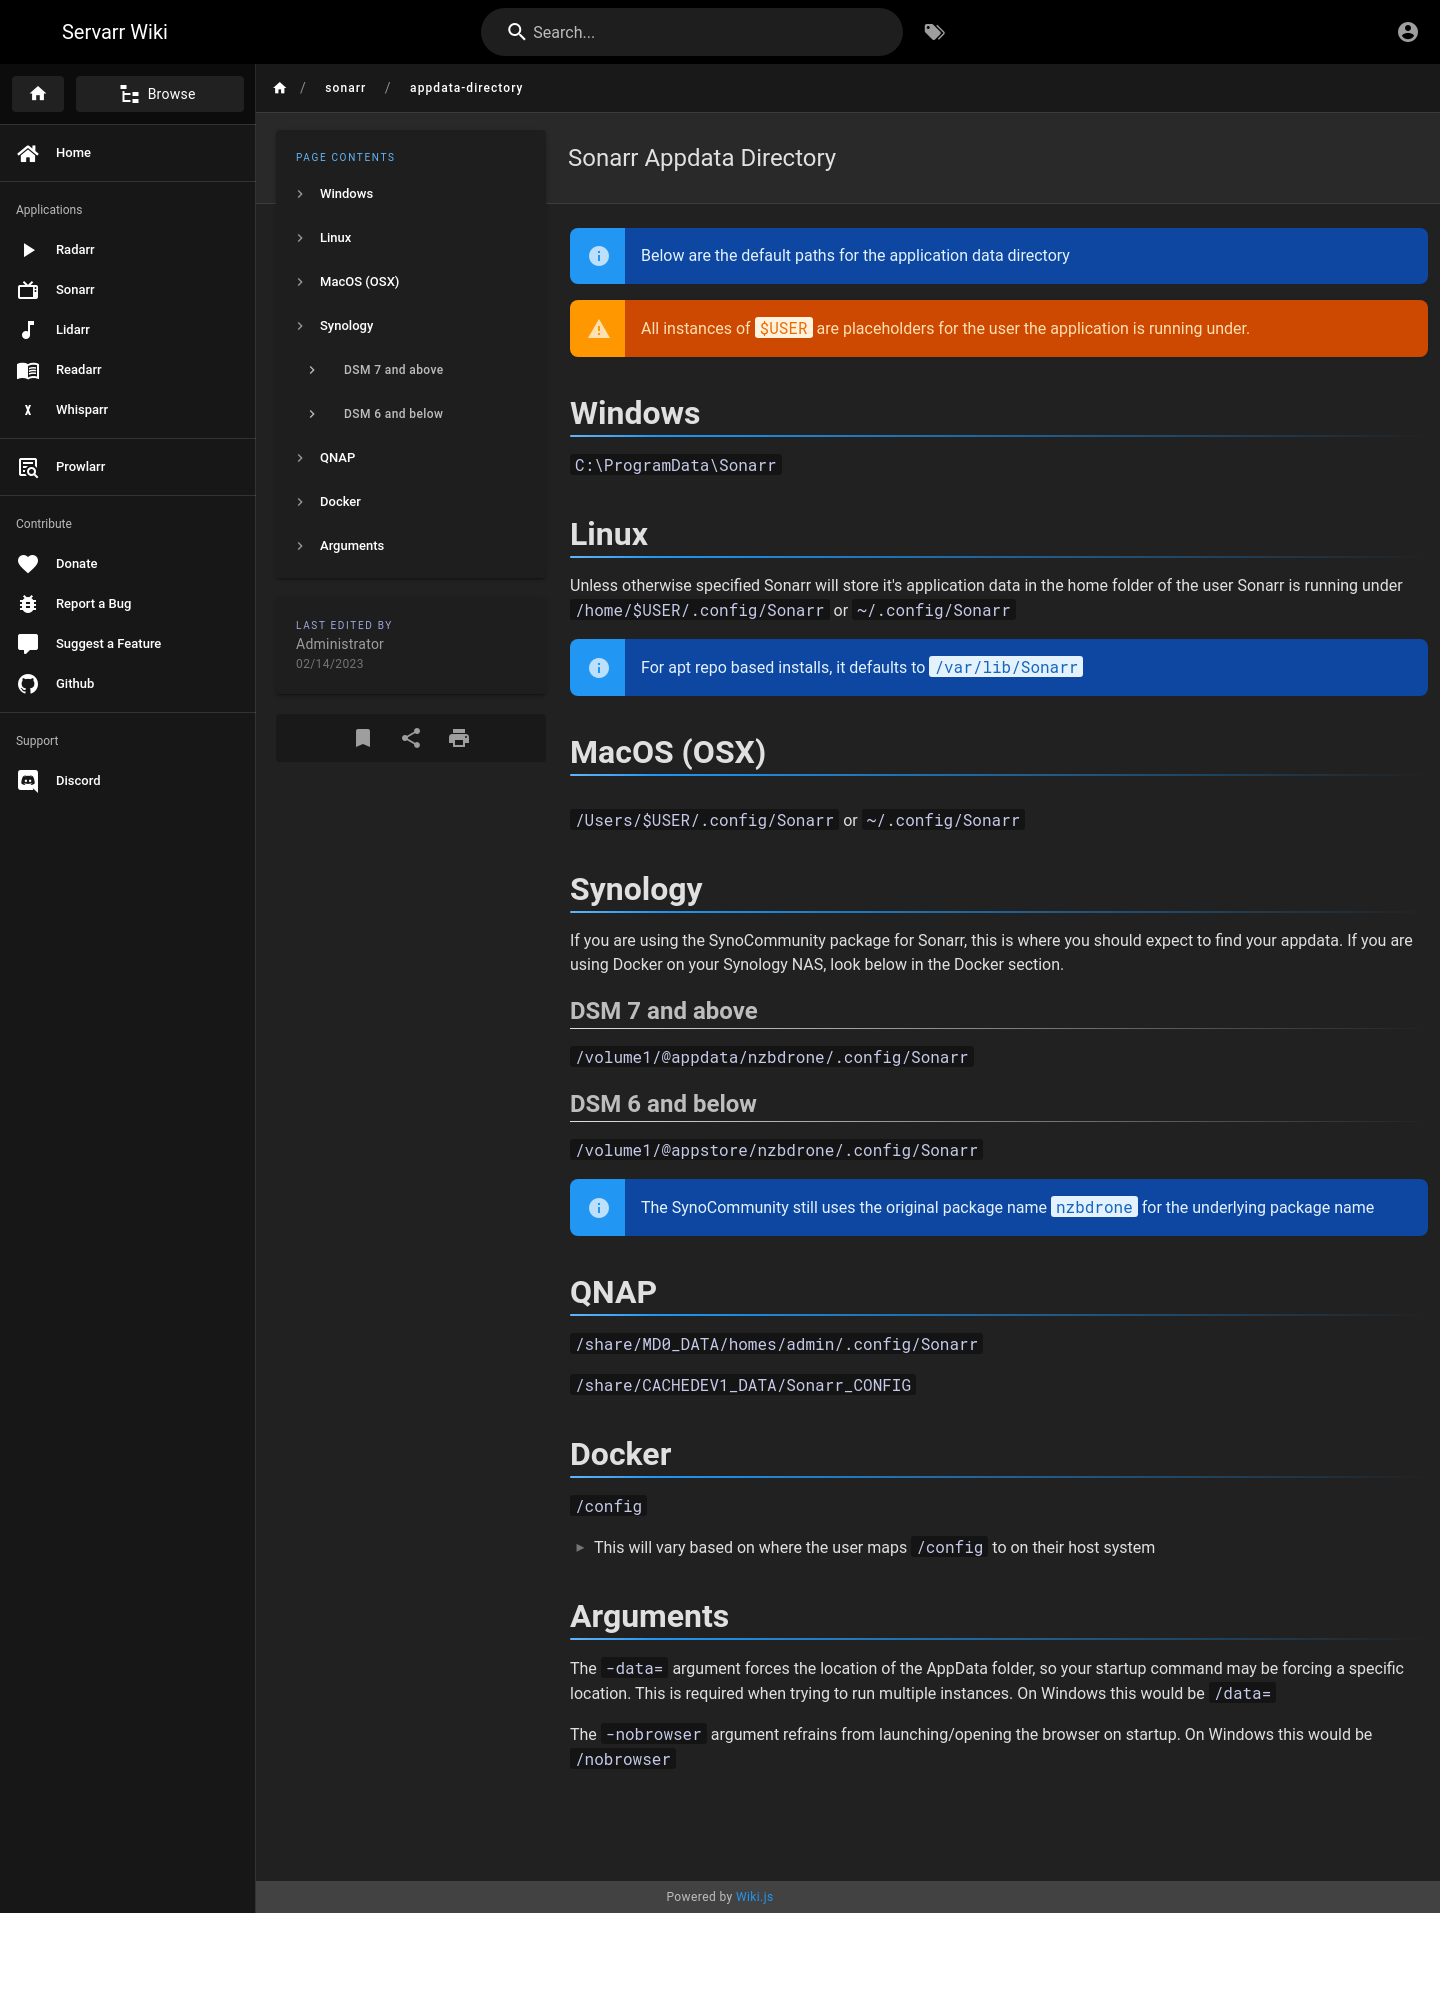Click the print icon
The width and height of the screenshot is (1440, 2000).
[459, 738]
